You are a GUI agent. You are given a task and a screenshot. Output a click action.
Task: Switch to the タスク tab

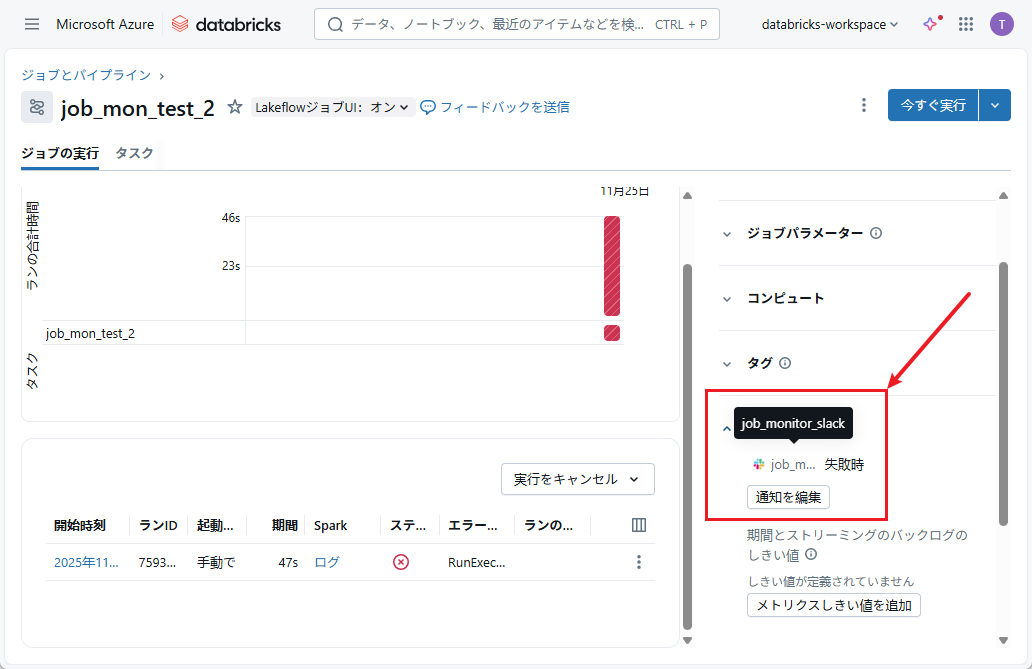coord(134,153)
